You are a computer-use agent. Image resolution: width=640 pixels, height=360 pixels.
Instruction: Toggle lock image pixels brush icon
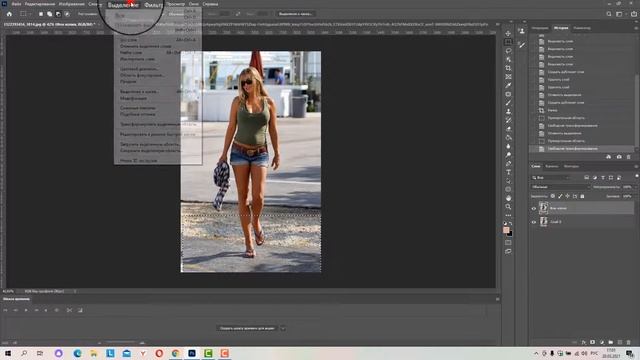560,196
